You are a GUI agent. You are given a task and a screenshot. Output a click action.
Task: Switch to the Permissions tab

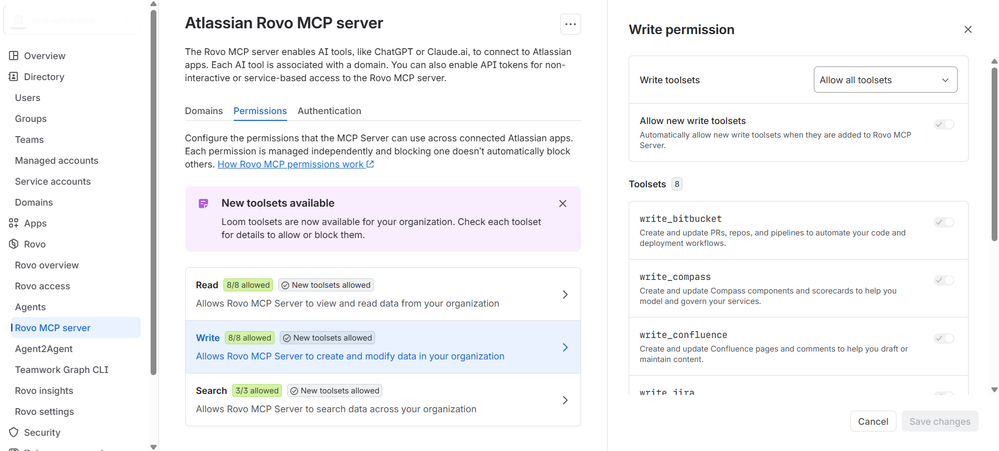click(x=260, y=111)
